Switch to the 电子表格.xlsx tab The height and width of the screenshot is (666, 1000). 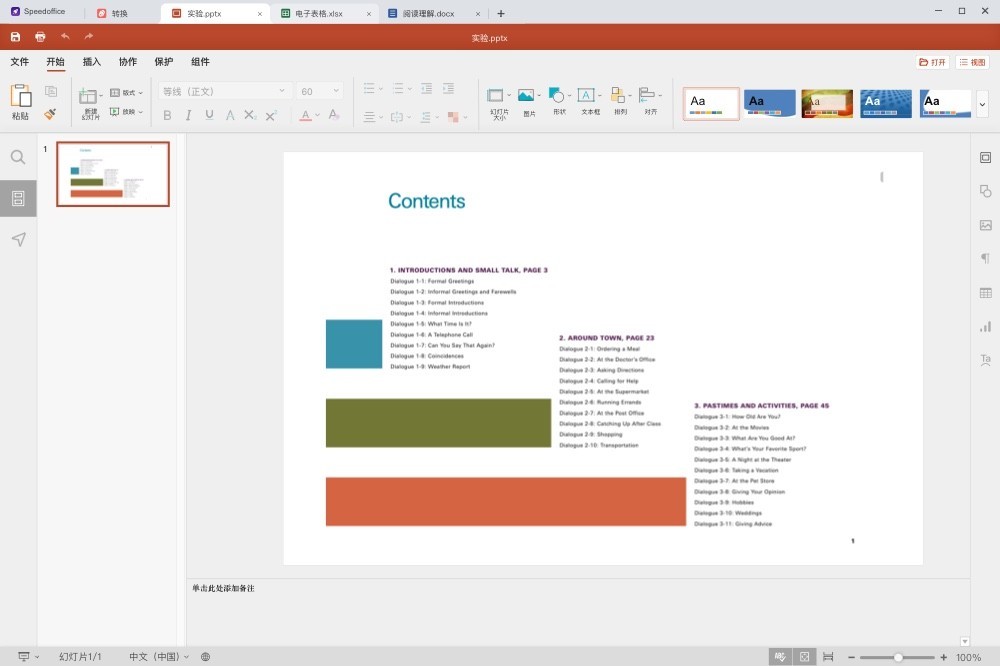(x=318, y=14)
